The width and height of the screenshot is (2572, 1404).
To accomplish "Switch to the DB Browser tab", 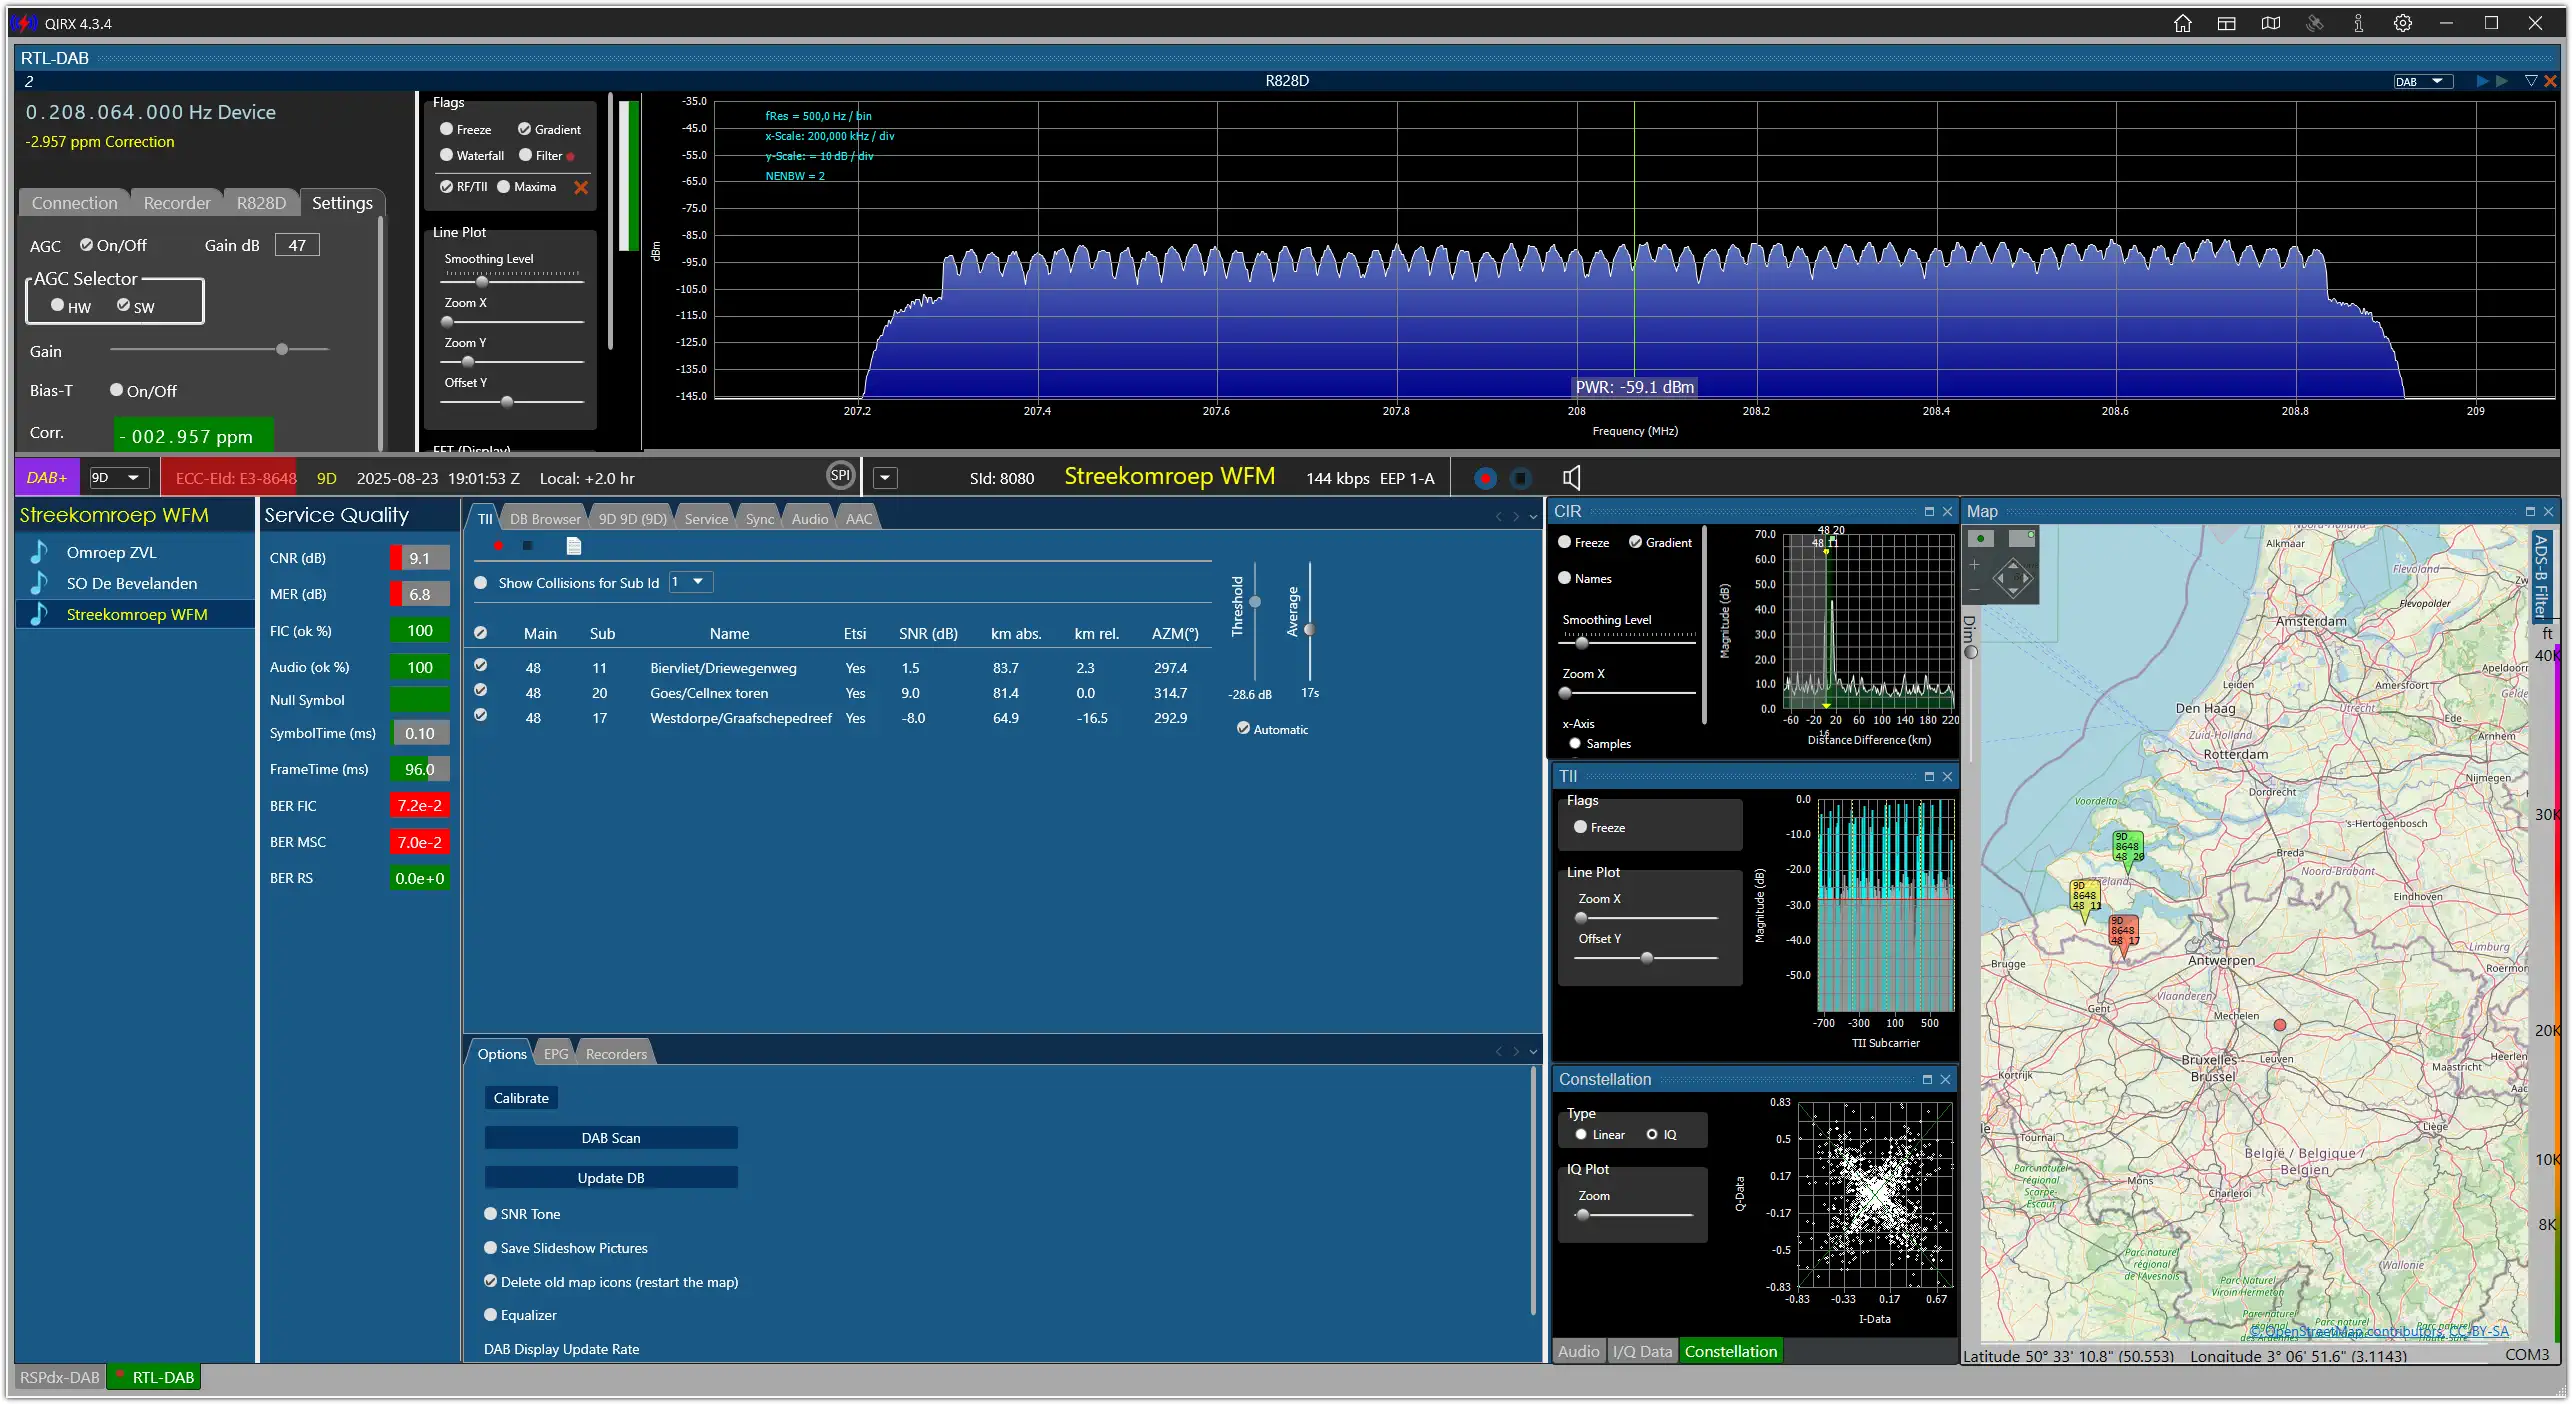I will [x=545, y=519].
